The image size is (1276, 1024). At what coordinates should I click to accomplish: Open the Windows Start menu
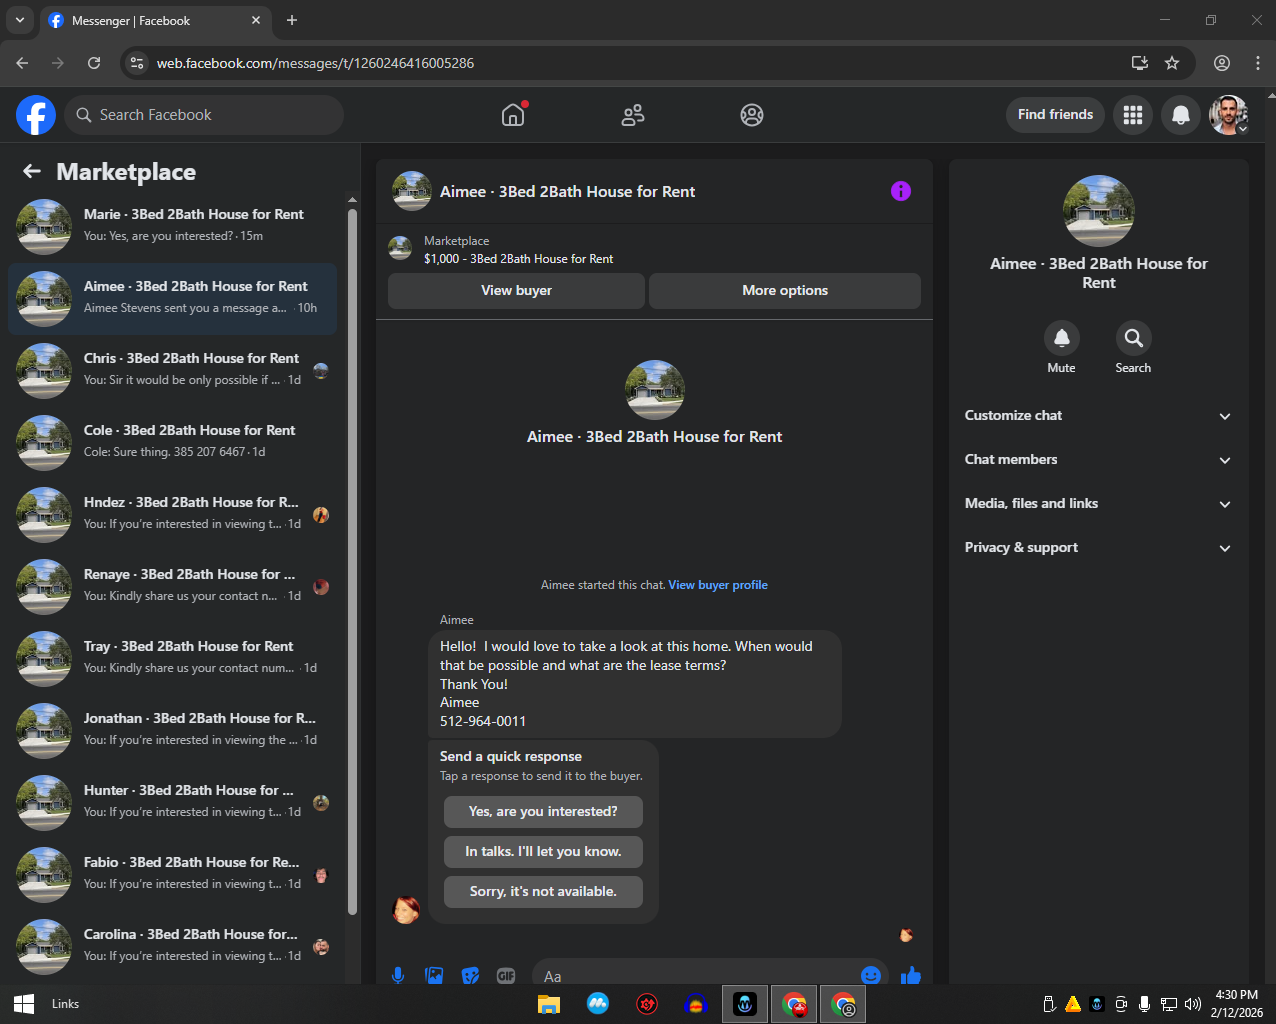(x=24, y=1004)
